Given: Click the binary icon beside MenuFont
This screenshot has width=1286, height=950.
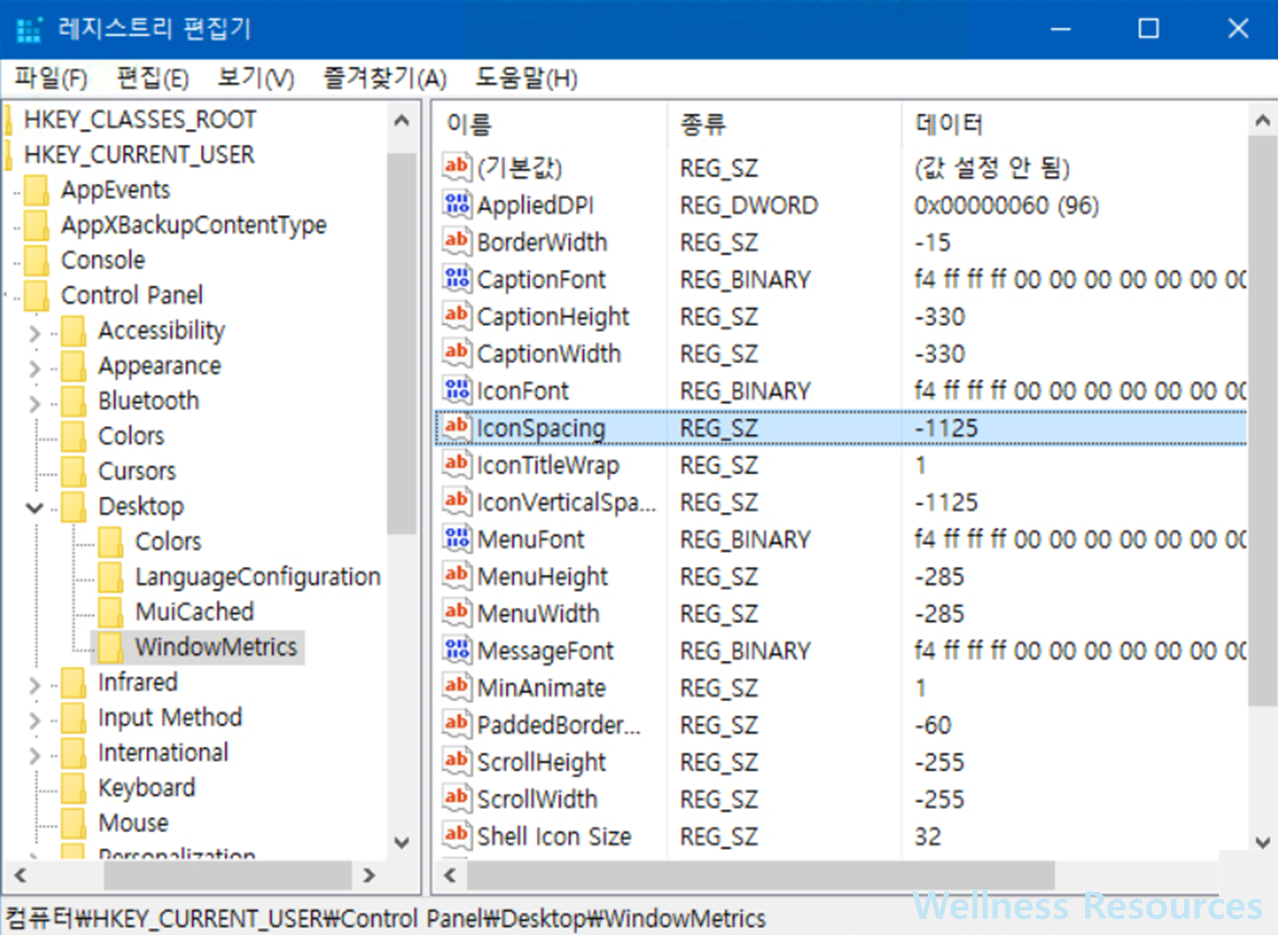Looking at the screenshot, I should pos(456,539).
